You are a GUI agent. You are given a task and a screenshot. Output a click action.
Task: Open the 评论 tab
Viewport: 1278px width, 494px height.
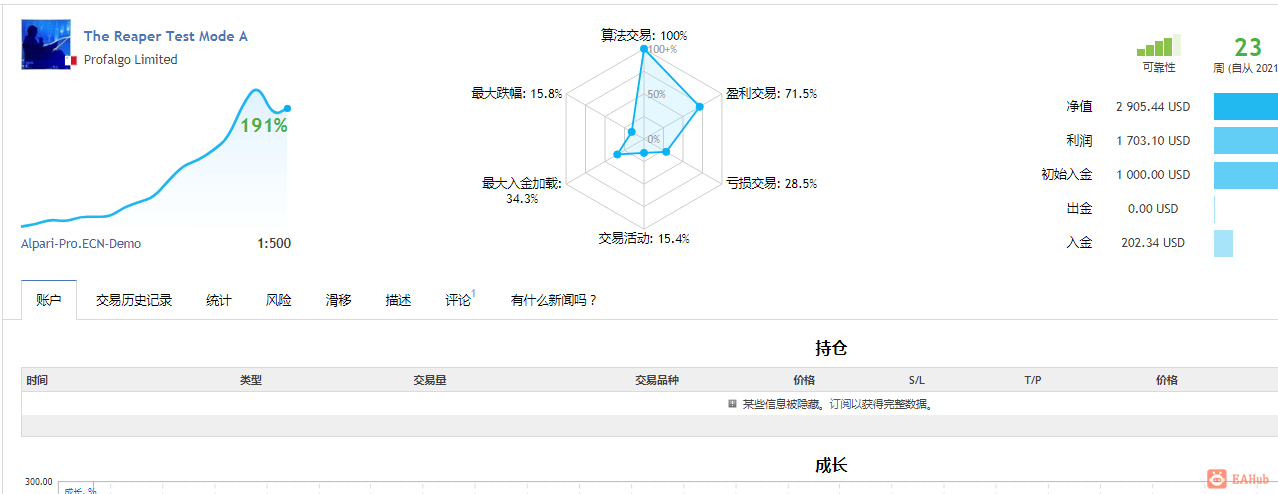point(458,300)
